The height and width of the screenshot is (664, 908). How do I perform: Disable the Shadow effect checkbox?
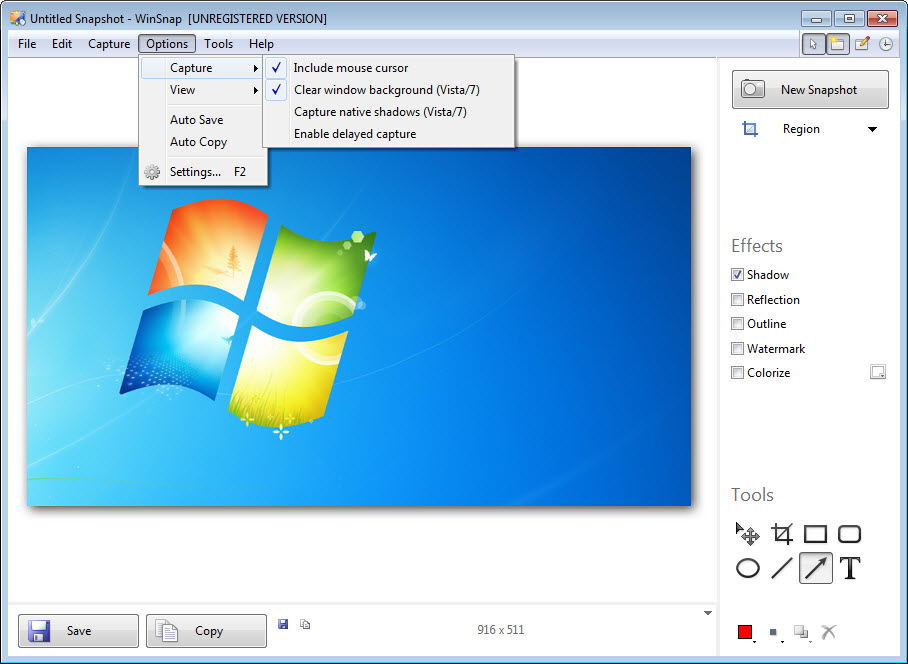point(737,274)
